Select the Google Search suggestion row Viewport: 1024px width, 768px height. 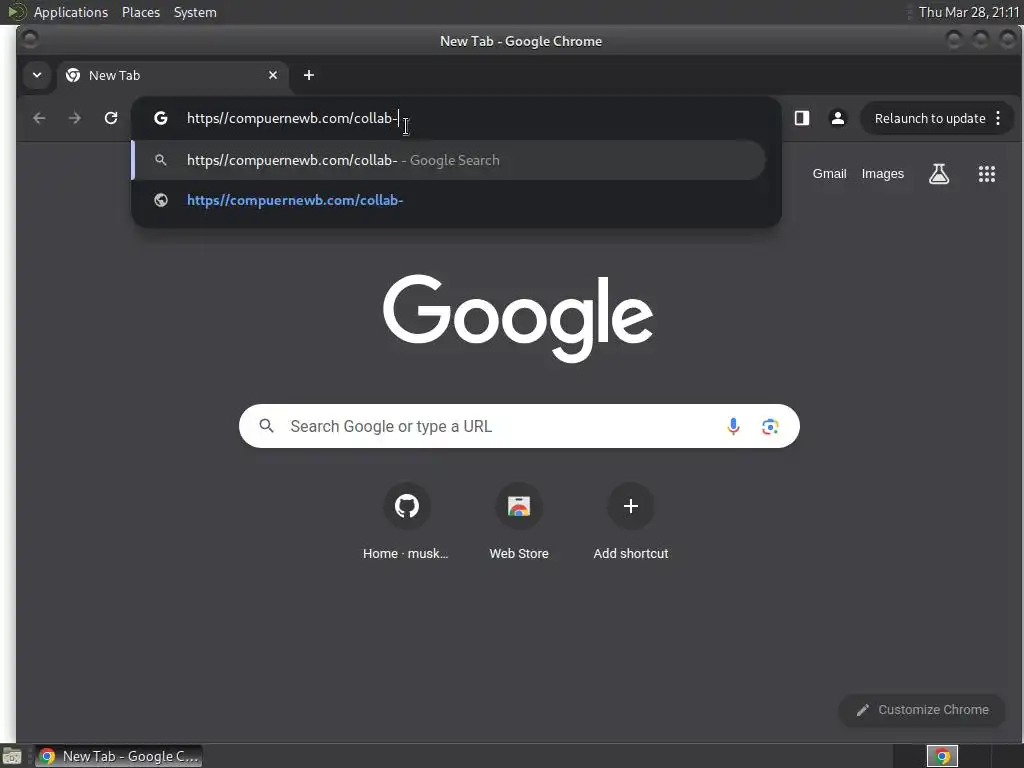click(449, 160)
